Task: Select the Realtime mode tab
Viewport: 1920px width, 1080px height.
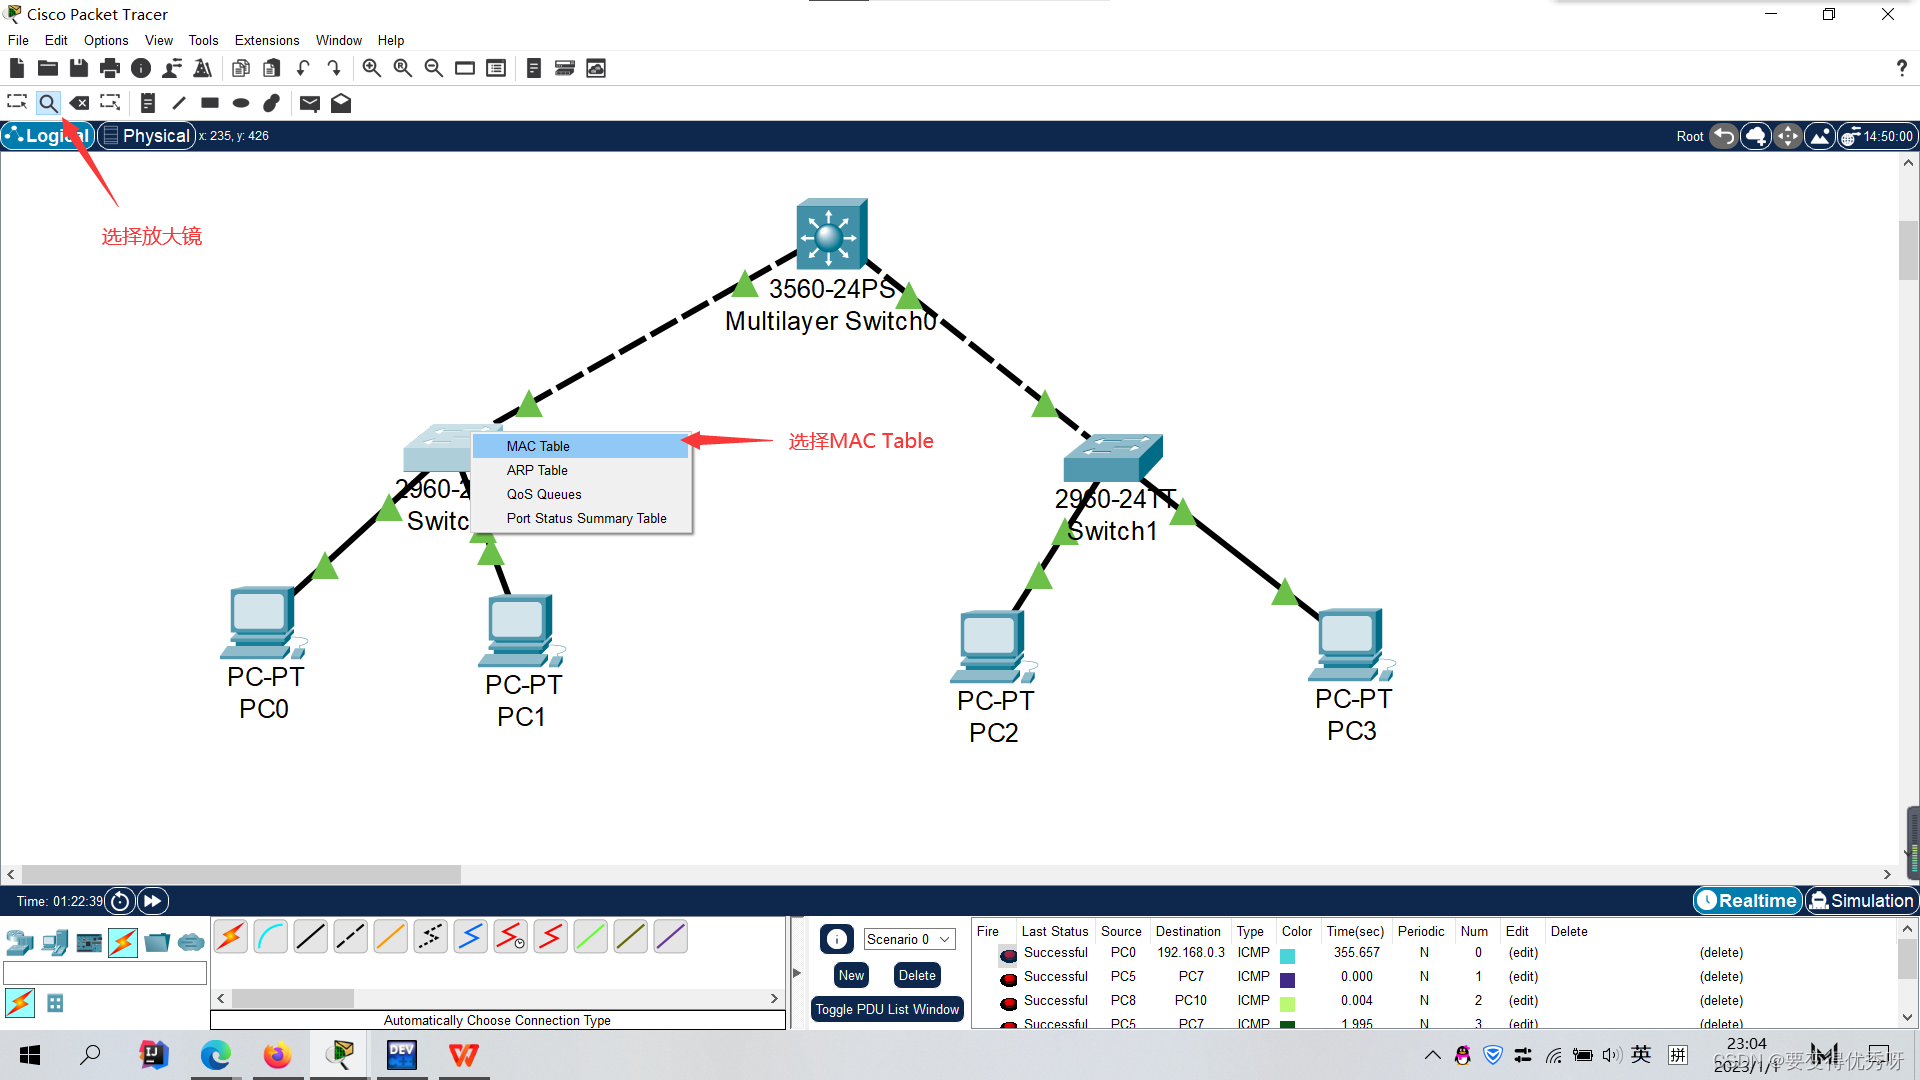Action: 1745,901
